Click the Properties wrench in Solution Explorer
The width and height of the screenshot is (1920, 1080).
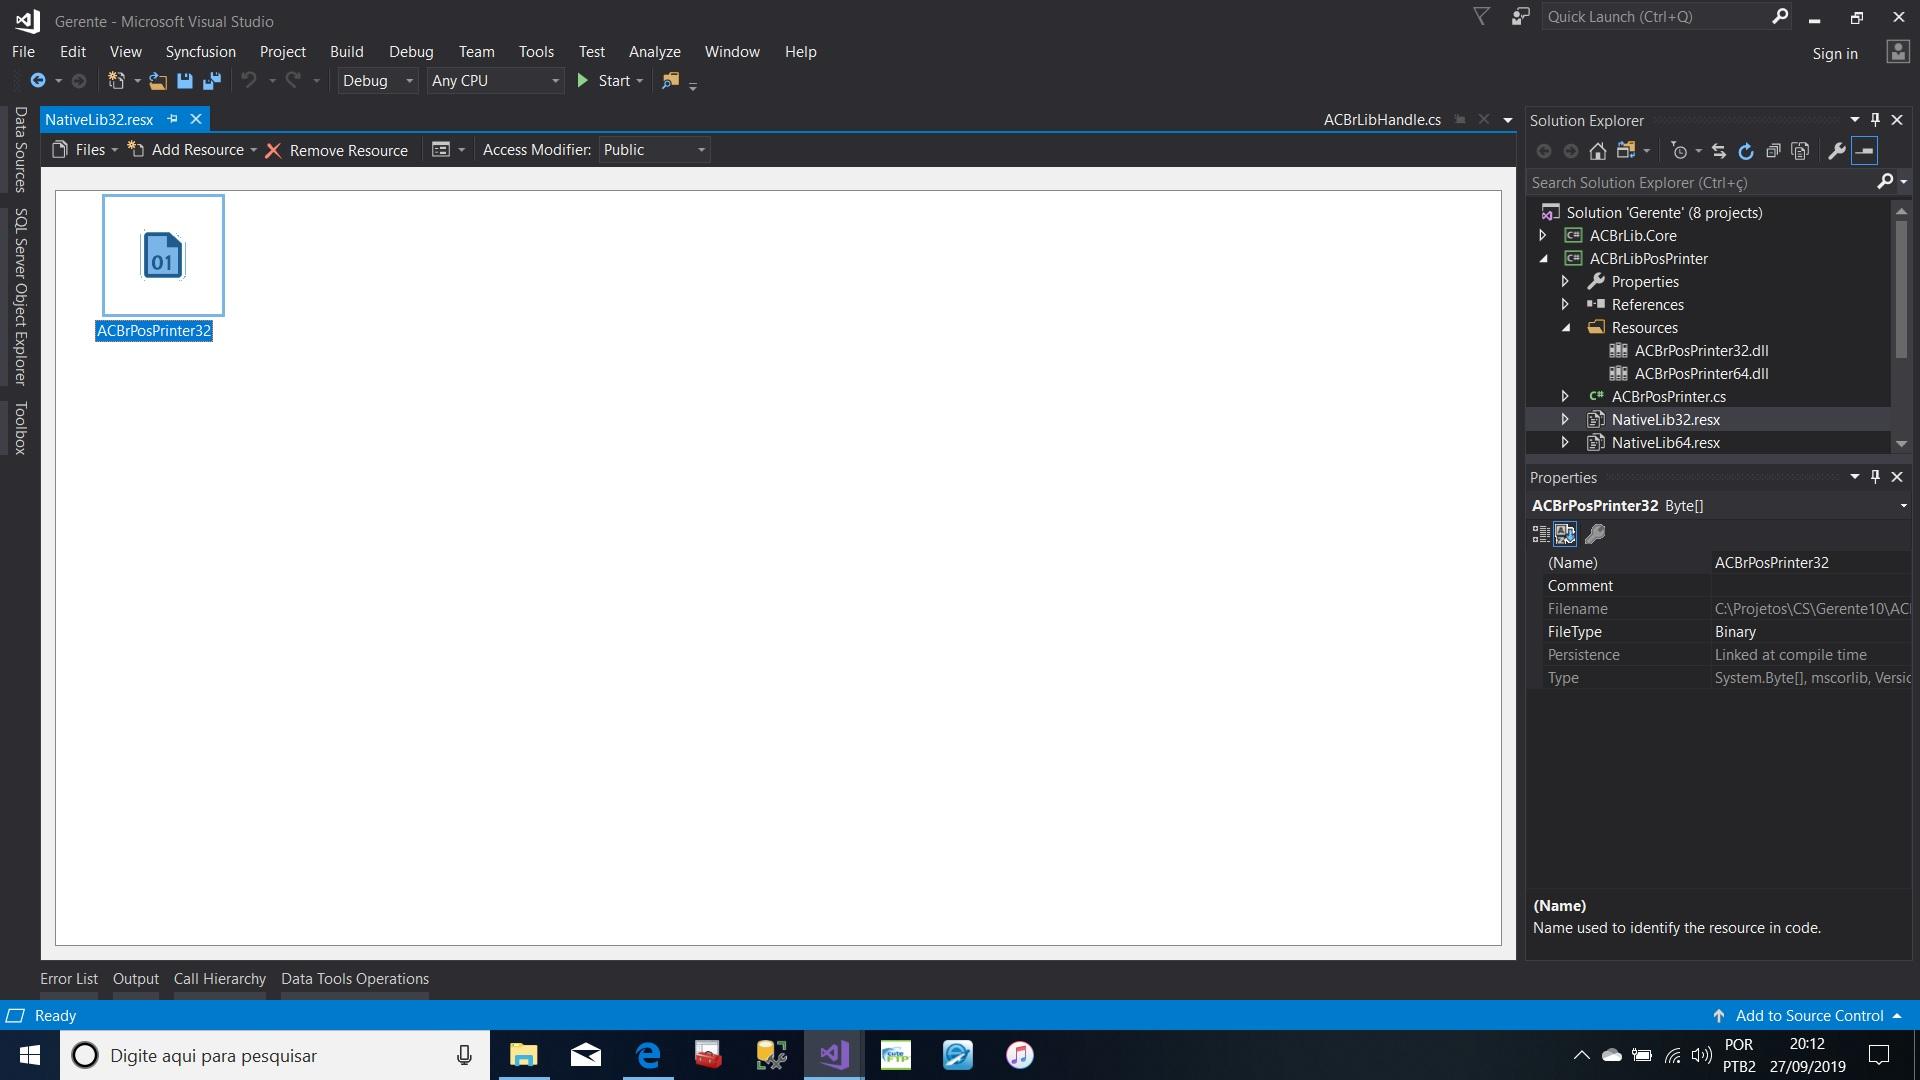(x=1837, y=151)
